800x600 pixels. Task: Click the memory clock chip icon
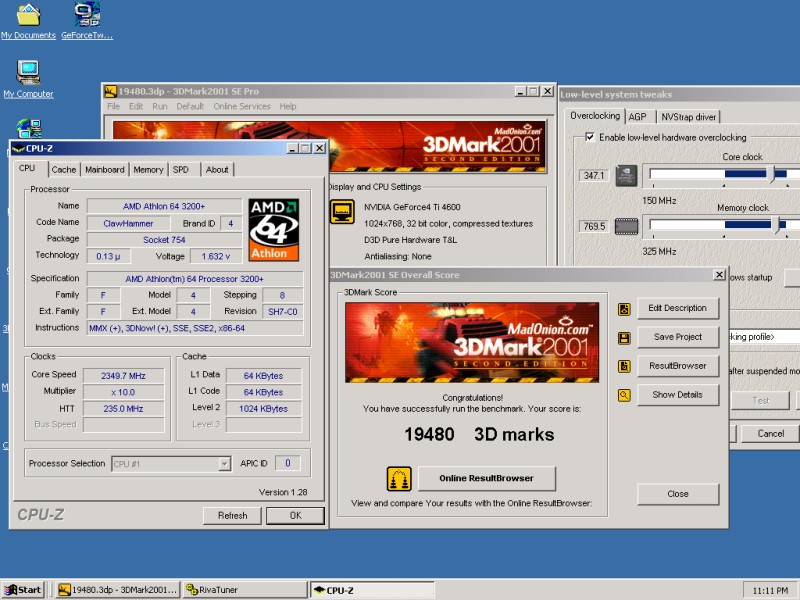[626, 227]
